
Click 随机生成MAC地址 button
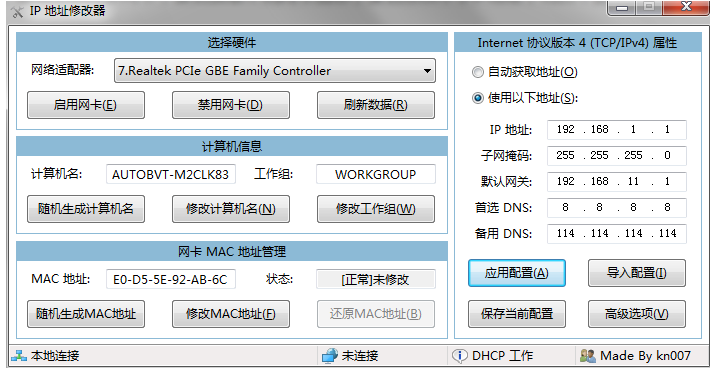(86, 314)
